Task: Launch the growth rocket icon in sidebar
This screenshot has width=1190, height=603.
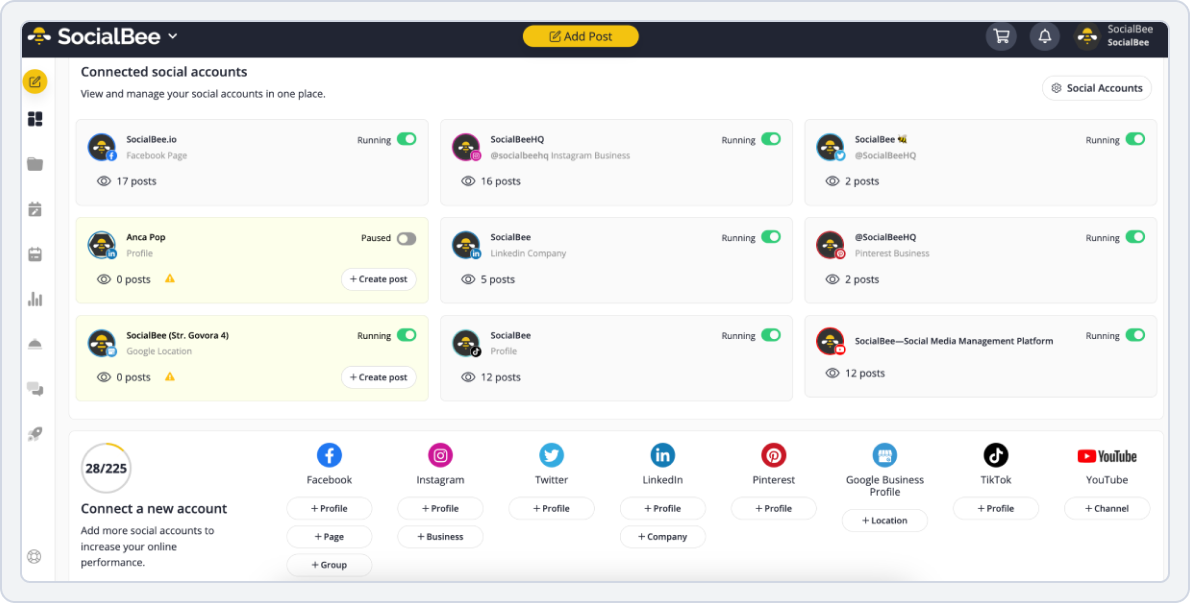Action: [34, 434]
